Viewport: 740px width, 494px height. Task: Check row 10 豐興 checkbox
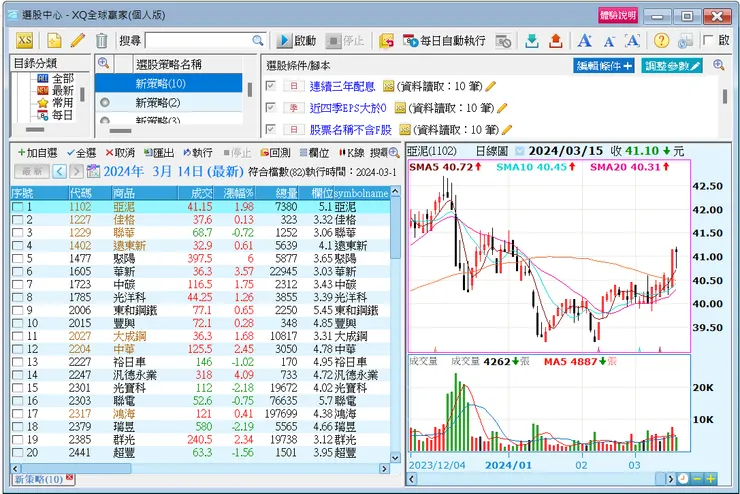[x=17, y=323]
